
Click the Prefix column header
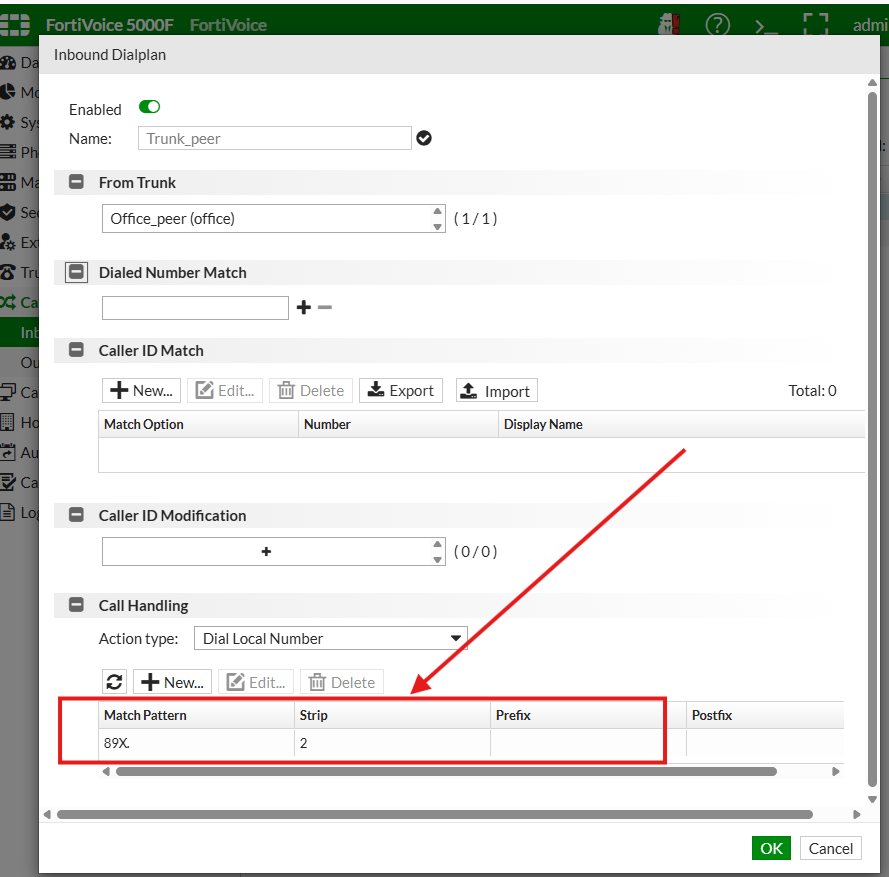pos(589,715)
